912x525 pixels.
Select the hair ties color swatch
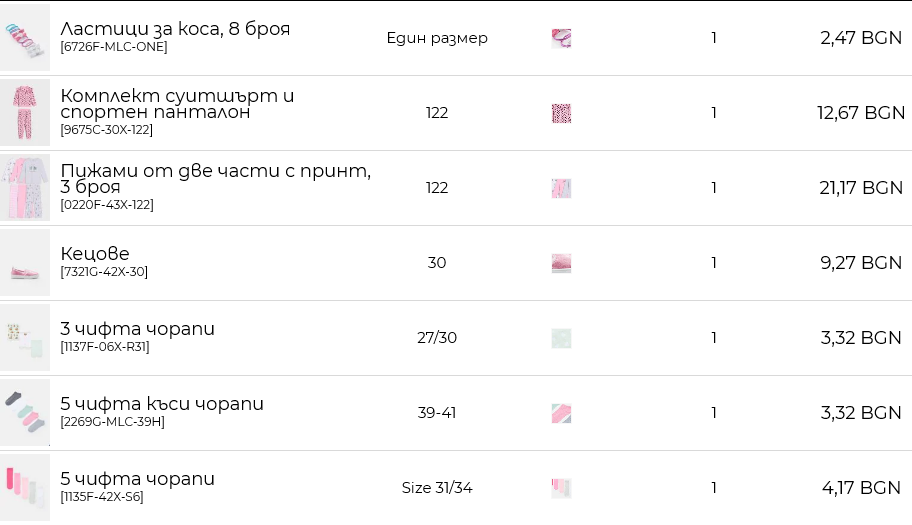pos(561,39)
